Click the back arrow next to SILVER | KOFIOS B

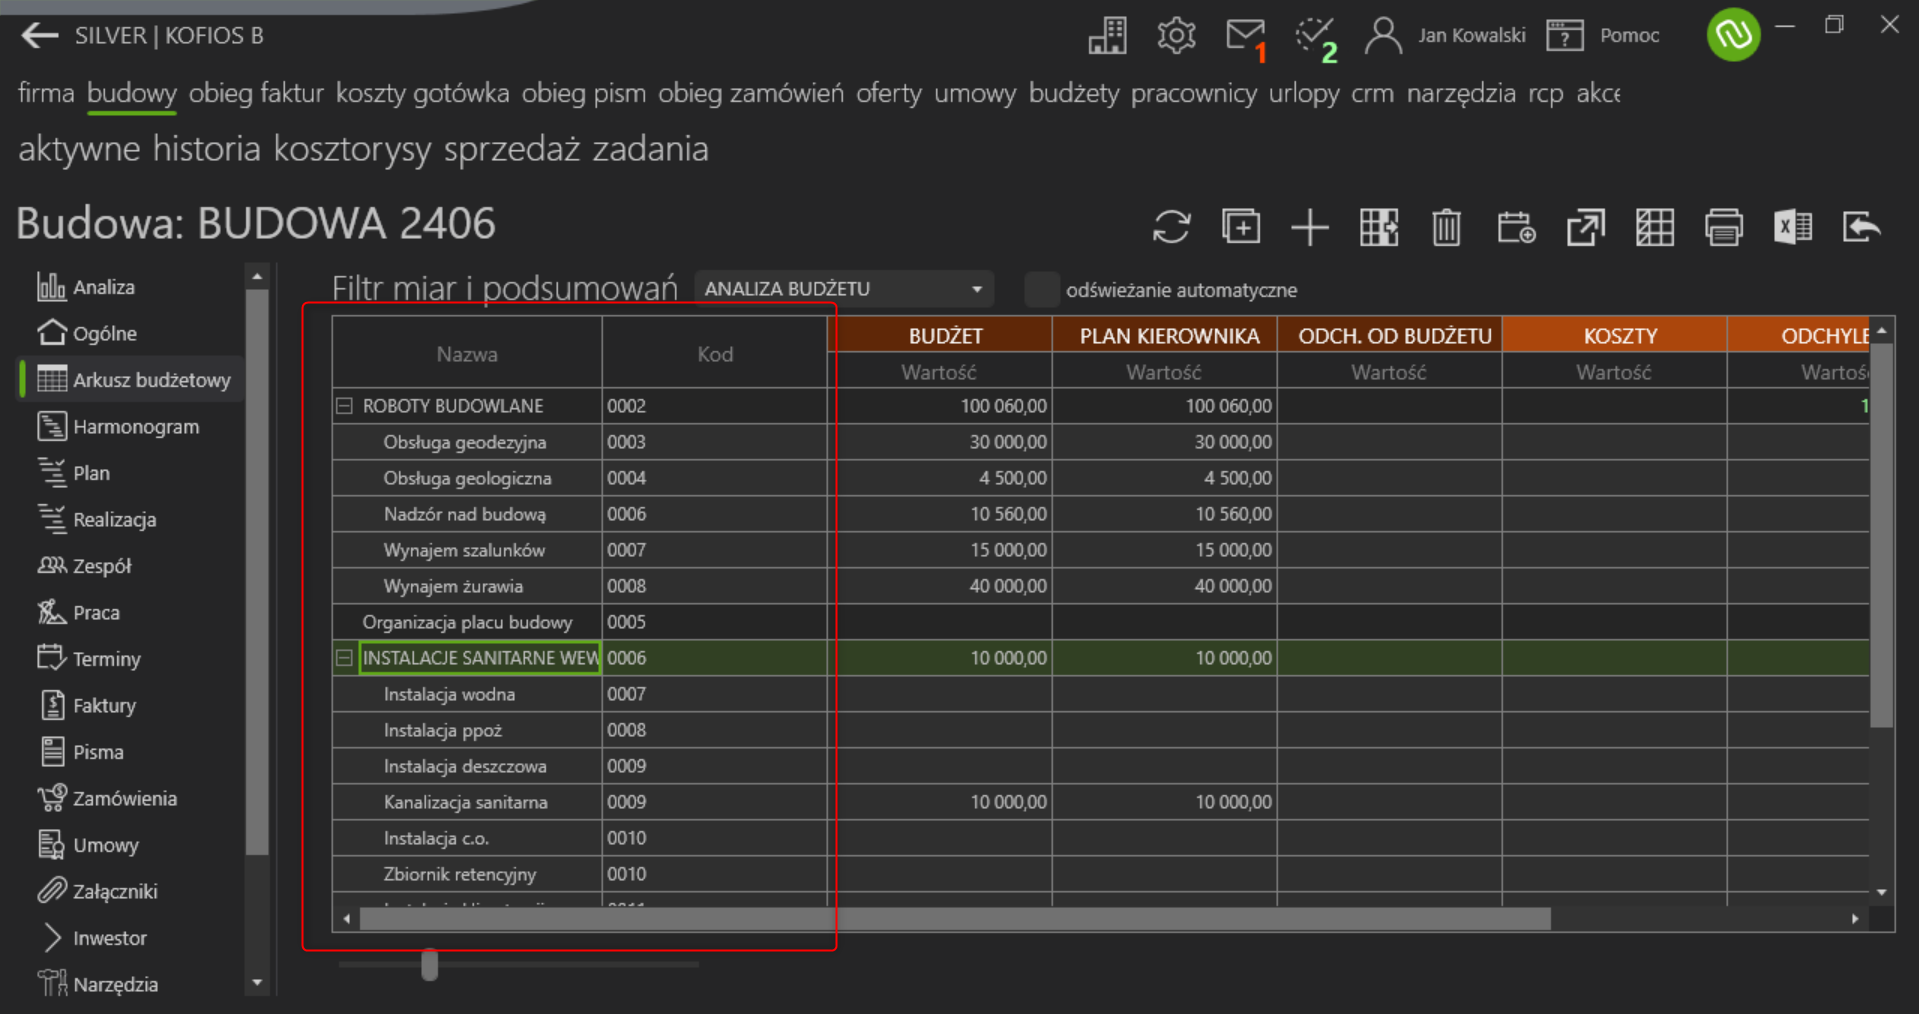[39, 36]
